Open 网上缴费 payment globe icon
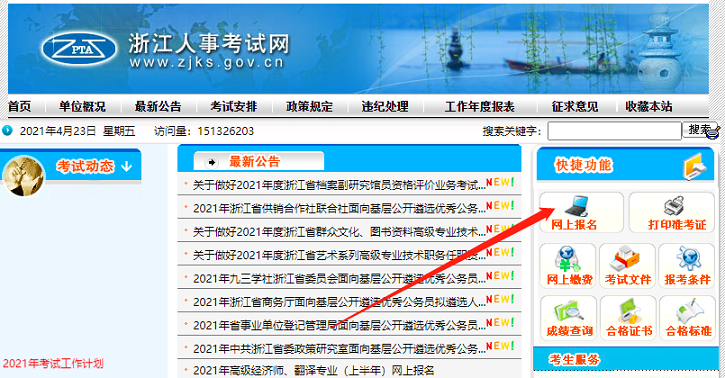Image resolution: width=725 pixels, height=378 pixels. tap(568, 259)
